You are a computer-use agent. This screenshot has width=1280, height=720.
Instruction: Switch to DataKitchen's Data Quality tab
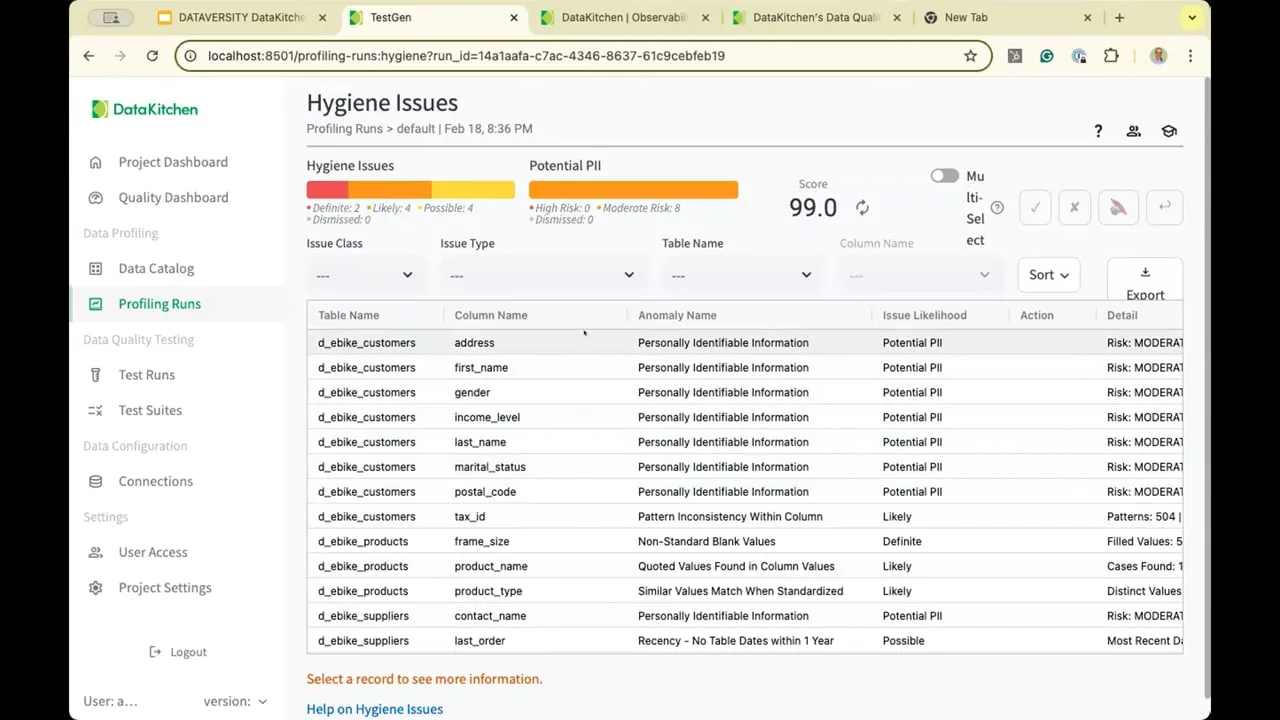click(816, 18)
